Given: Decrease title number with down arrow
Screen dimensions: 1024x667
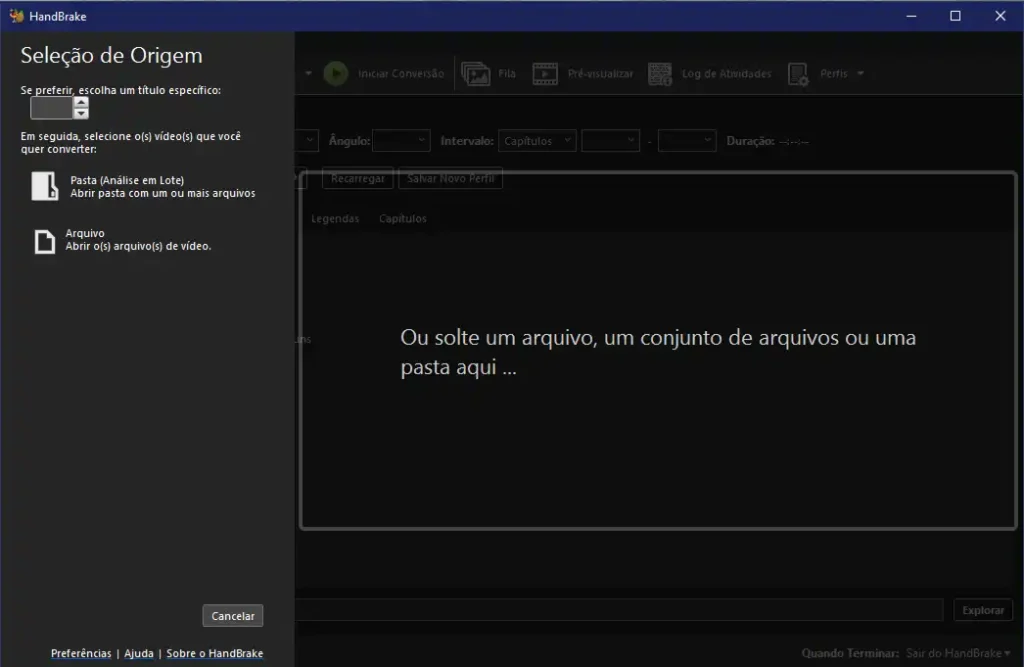Looking at the screenshot, I should (x=81, y=113).
